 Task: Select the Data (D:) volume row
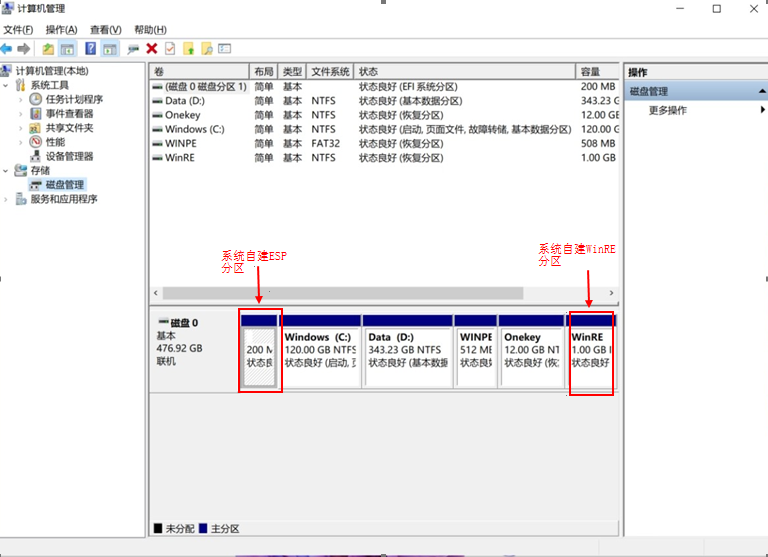(x=185, y=101)
